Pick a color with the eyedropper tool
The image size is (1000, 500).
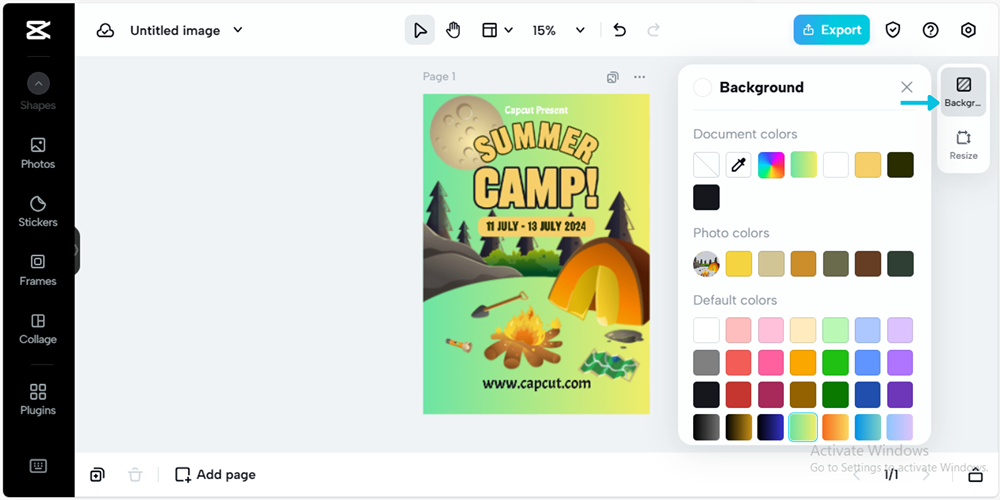739,165
